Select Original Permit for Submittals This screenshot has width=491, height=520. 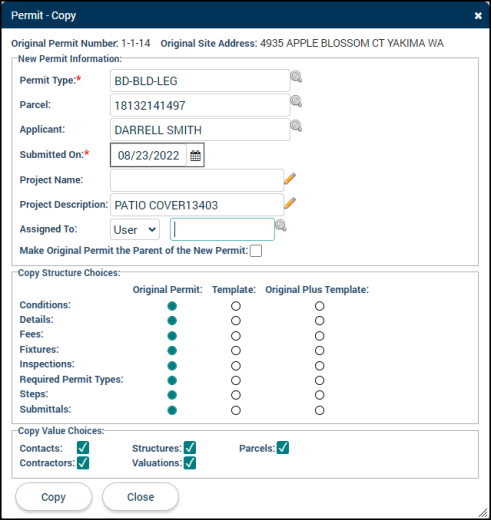172,410
